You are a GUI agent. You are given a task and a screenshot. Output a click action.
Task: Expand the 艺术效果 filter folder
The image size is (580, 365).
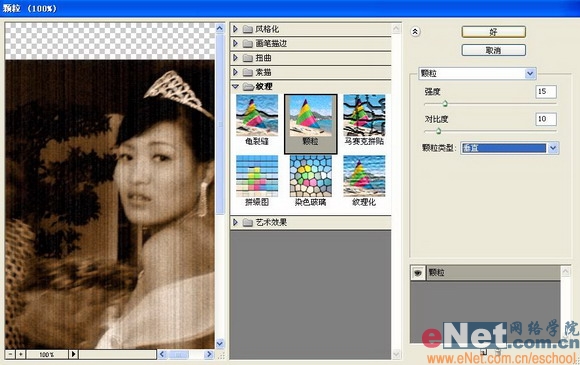235,222
